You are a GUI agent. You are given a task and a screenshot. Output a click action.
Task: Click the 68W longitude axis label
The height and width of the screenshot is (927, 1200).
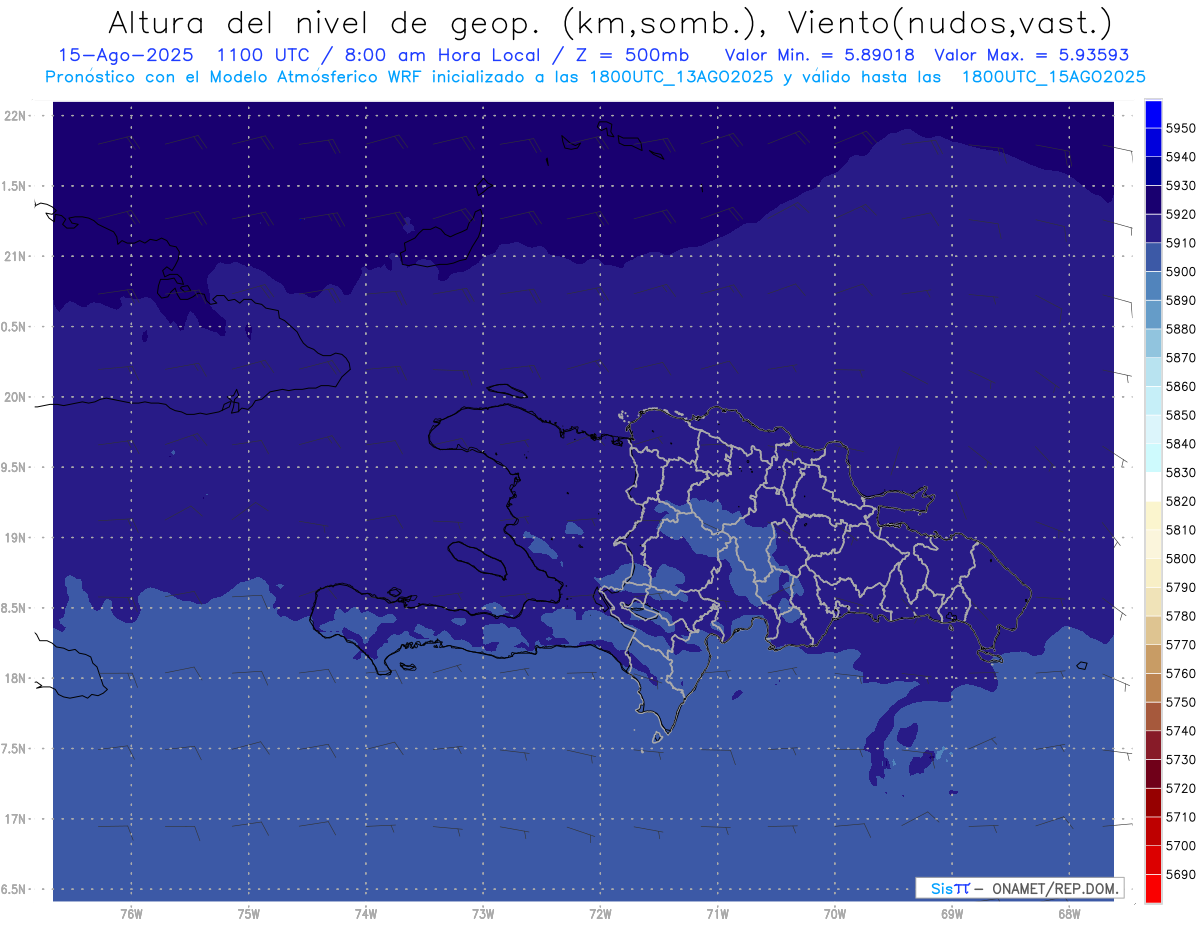(1068, 914)
